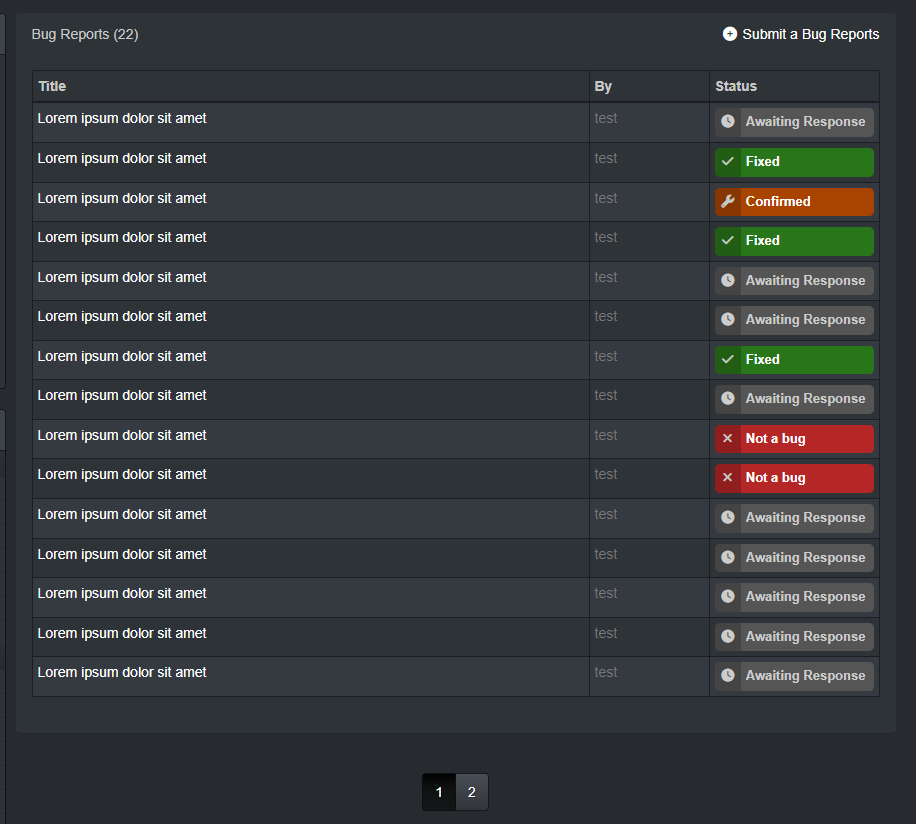
Task: Click the clock icon in the last row status
Action: (728, 676)
